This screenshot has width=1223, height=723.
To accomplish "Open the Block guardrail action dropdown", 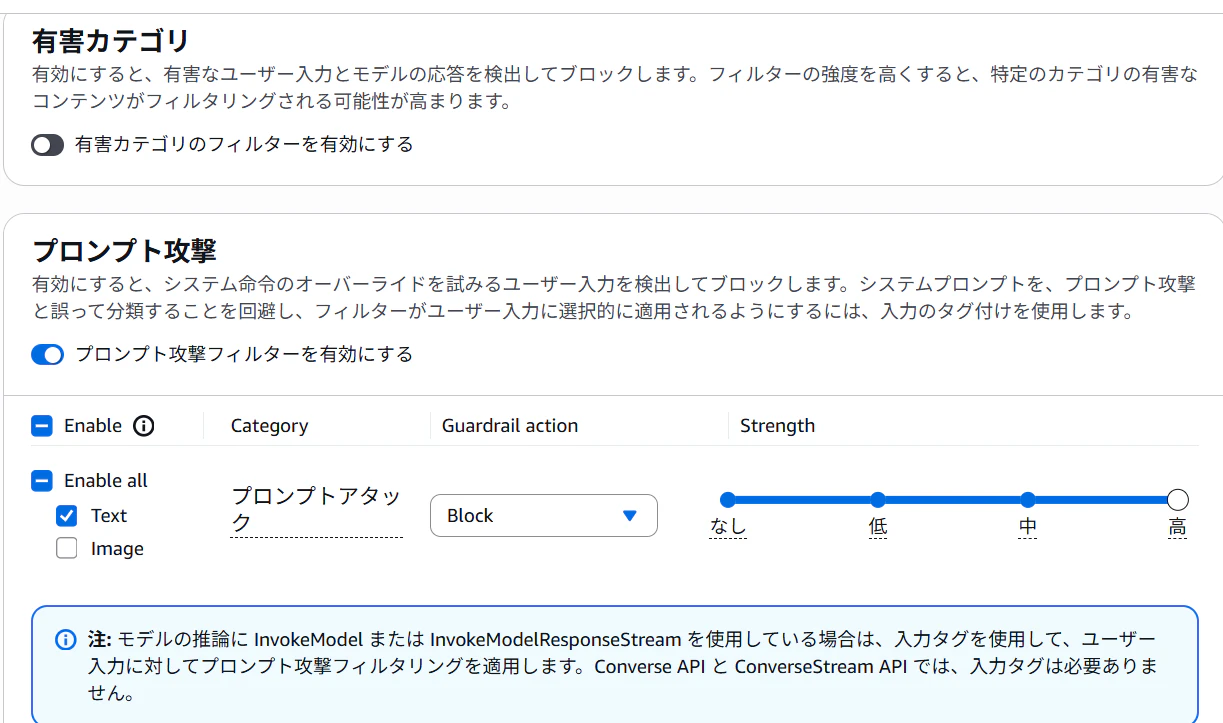I will pyautogui.click(x=544, y=516).
